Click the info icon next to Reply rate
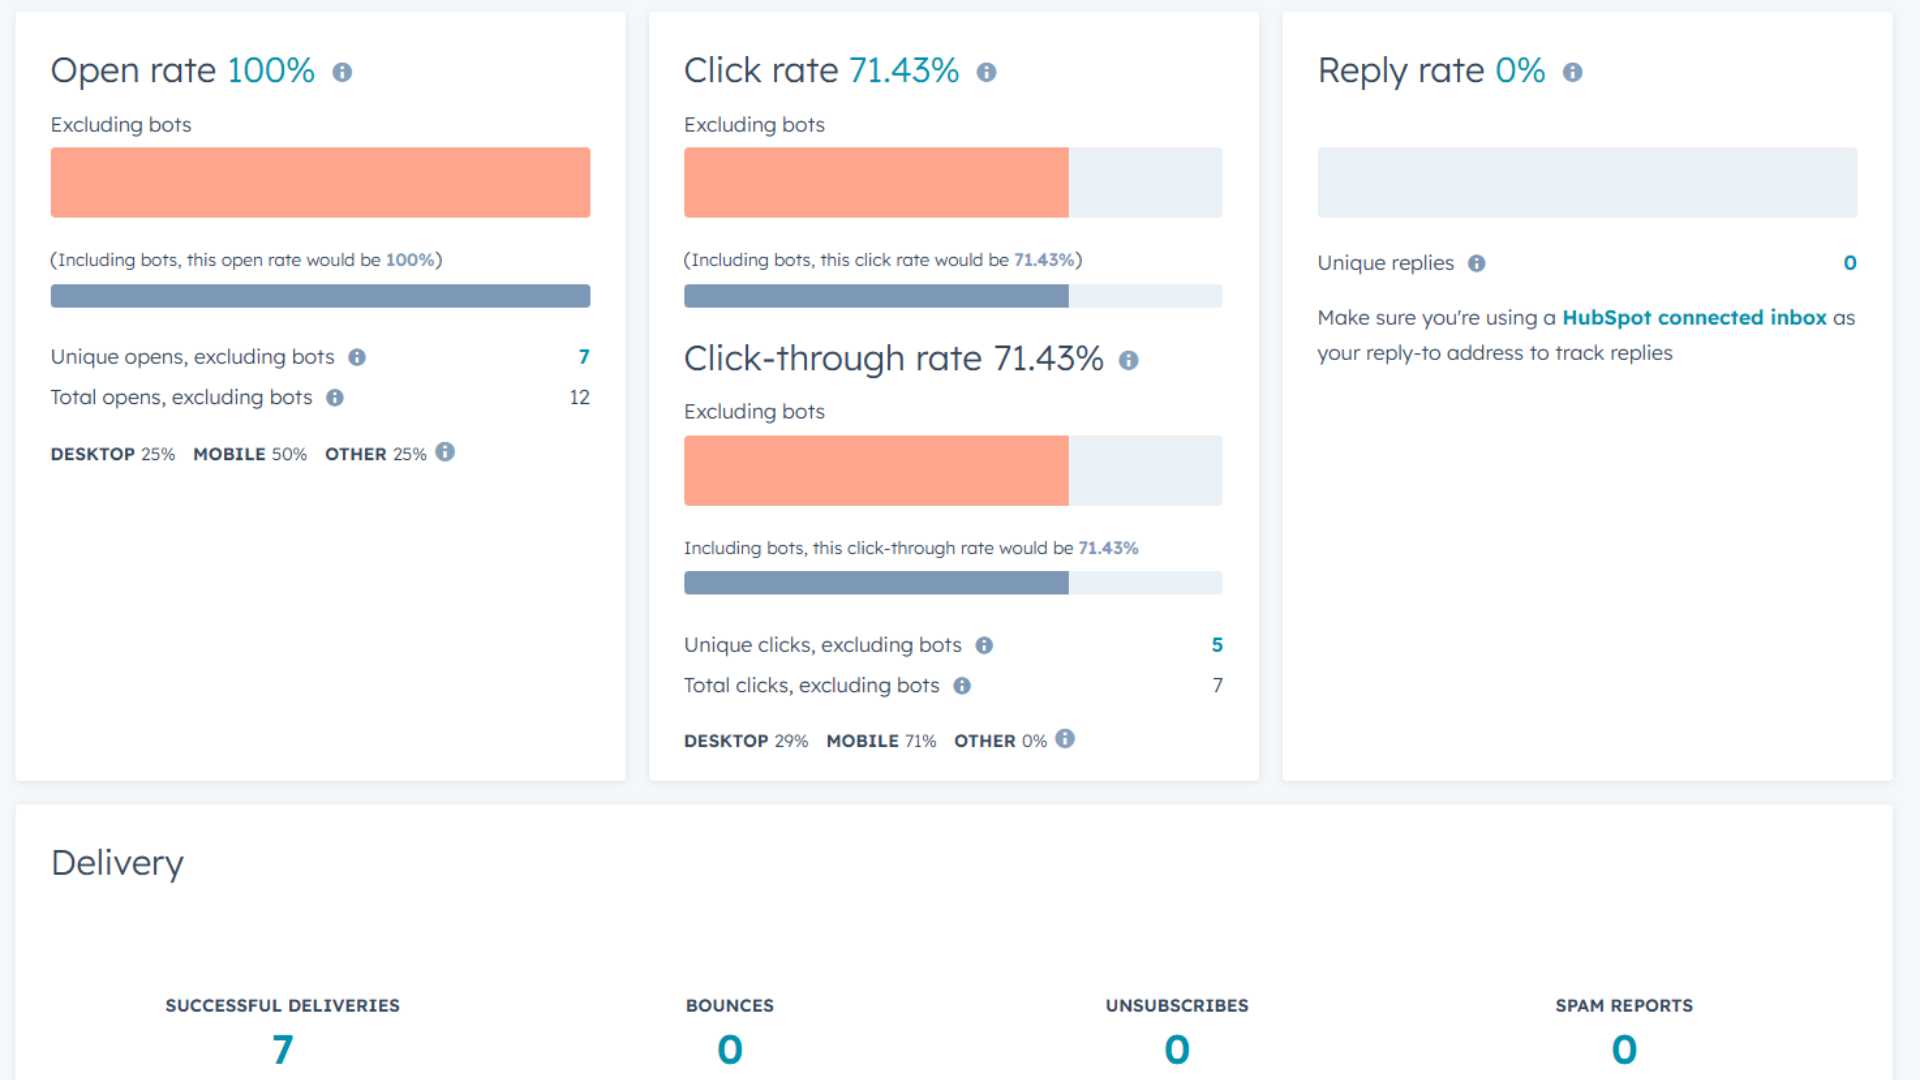 point(1572,72)
